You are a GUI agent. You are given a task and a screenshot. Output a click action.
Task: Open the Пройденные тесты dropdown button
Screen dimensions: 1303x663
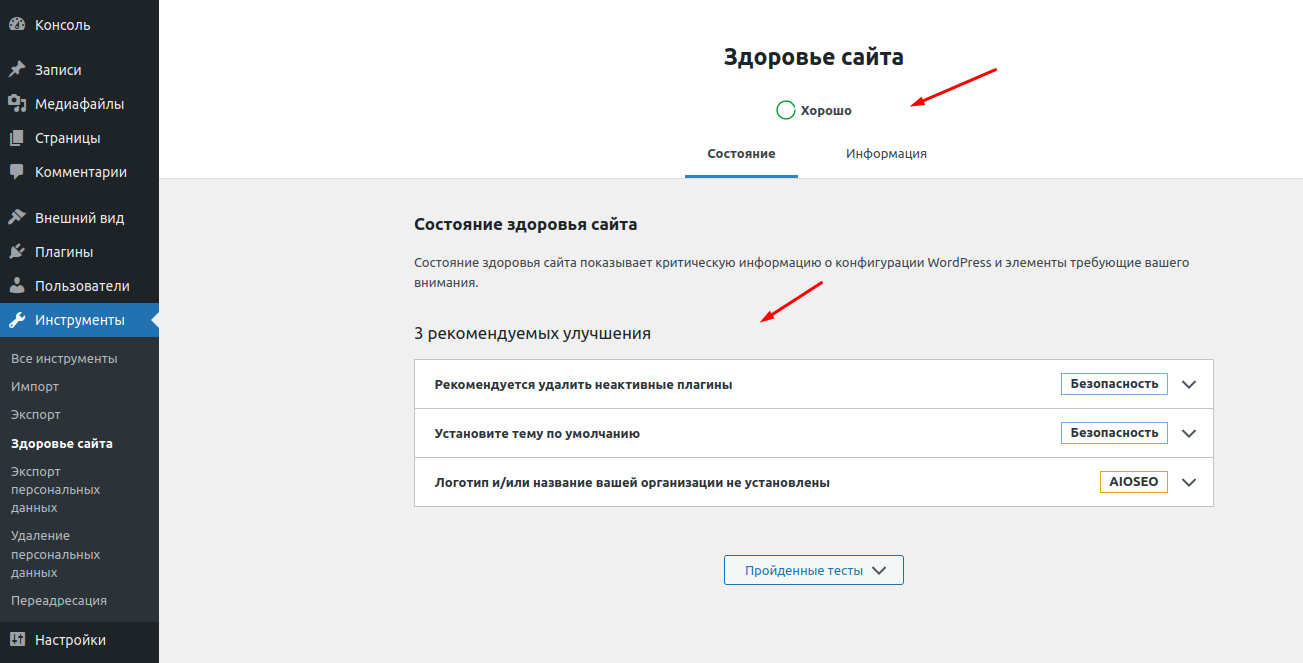point(813,570)
